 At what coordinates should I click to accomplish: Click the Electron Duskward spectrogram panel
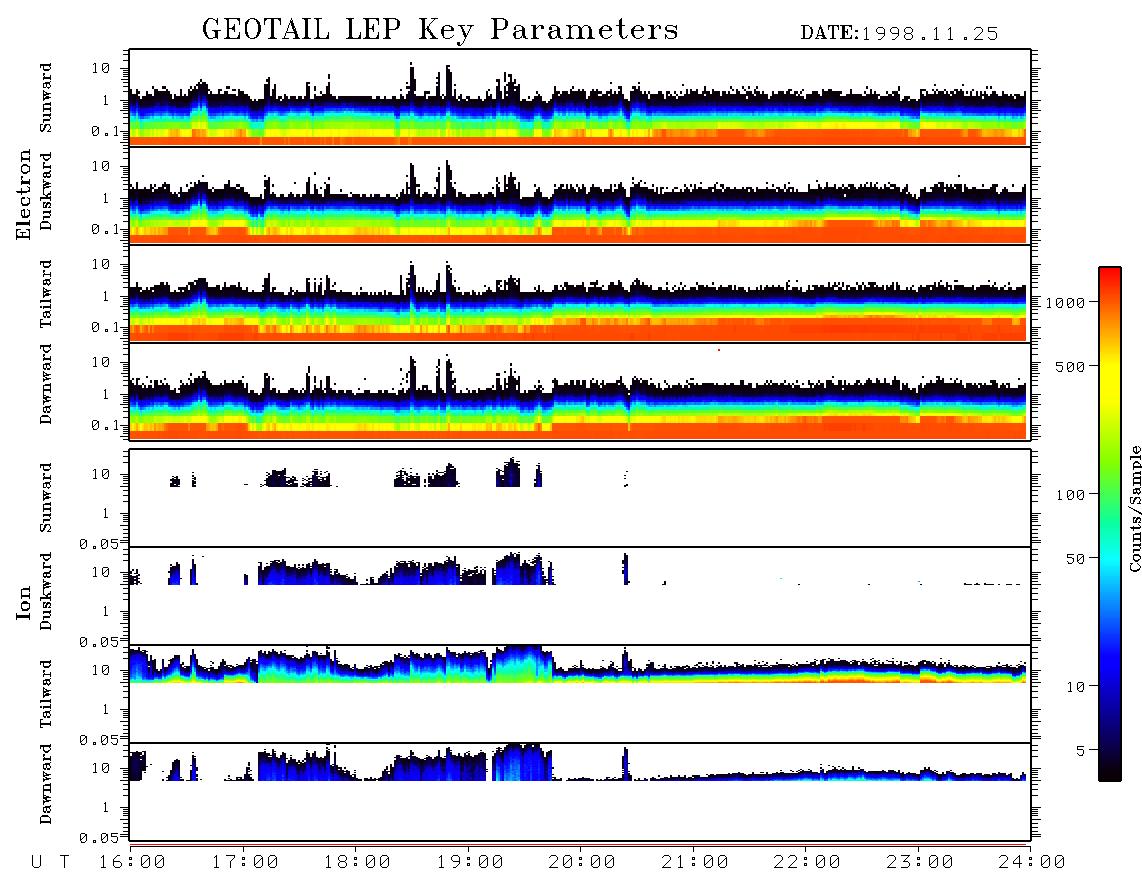pyautogui.click(x=580, y=195)
